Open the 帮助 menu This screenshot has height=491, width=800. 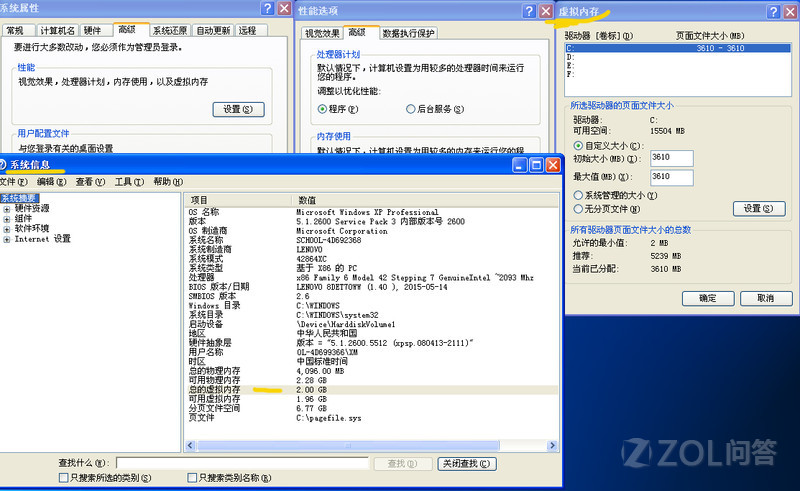coord(168,182)
